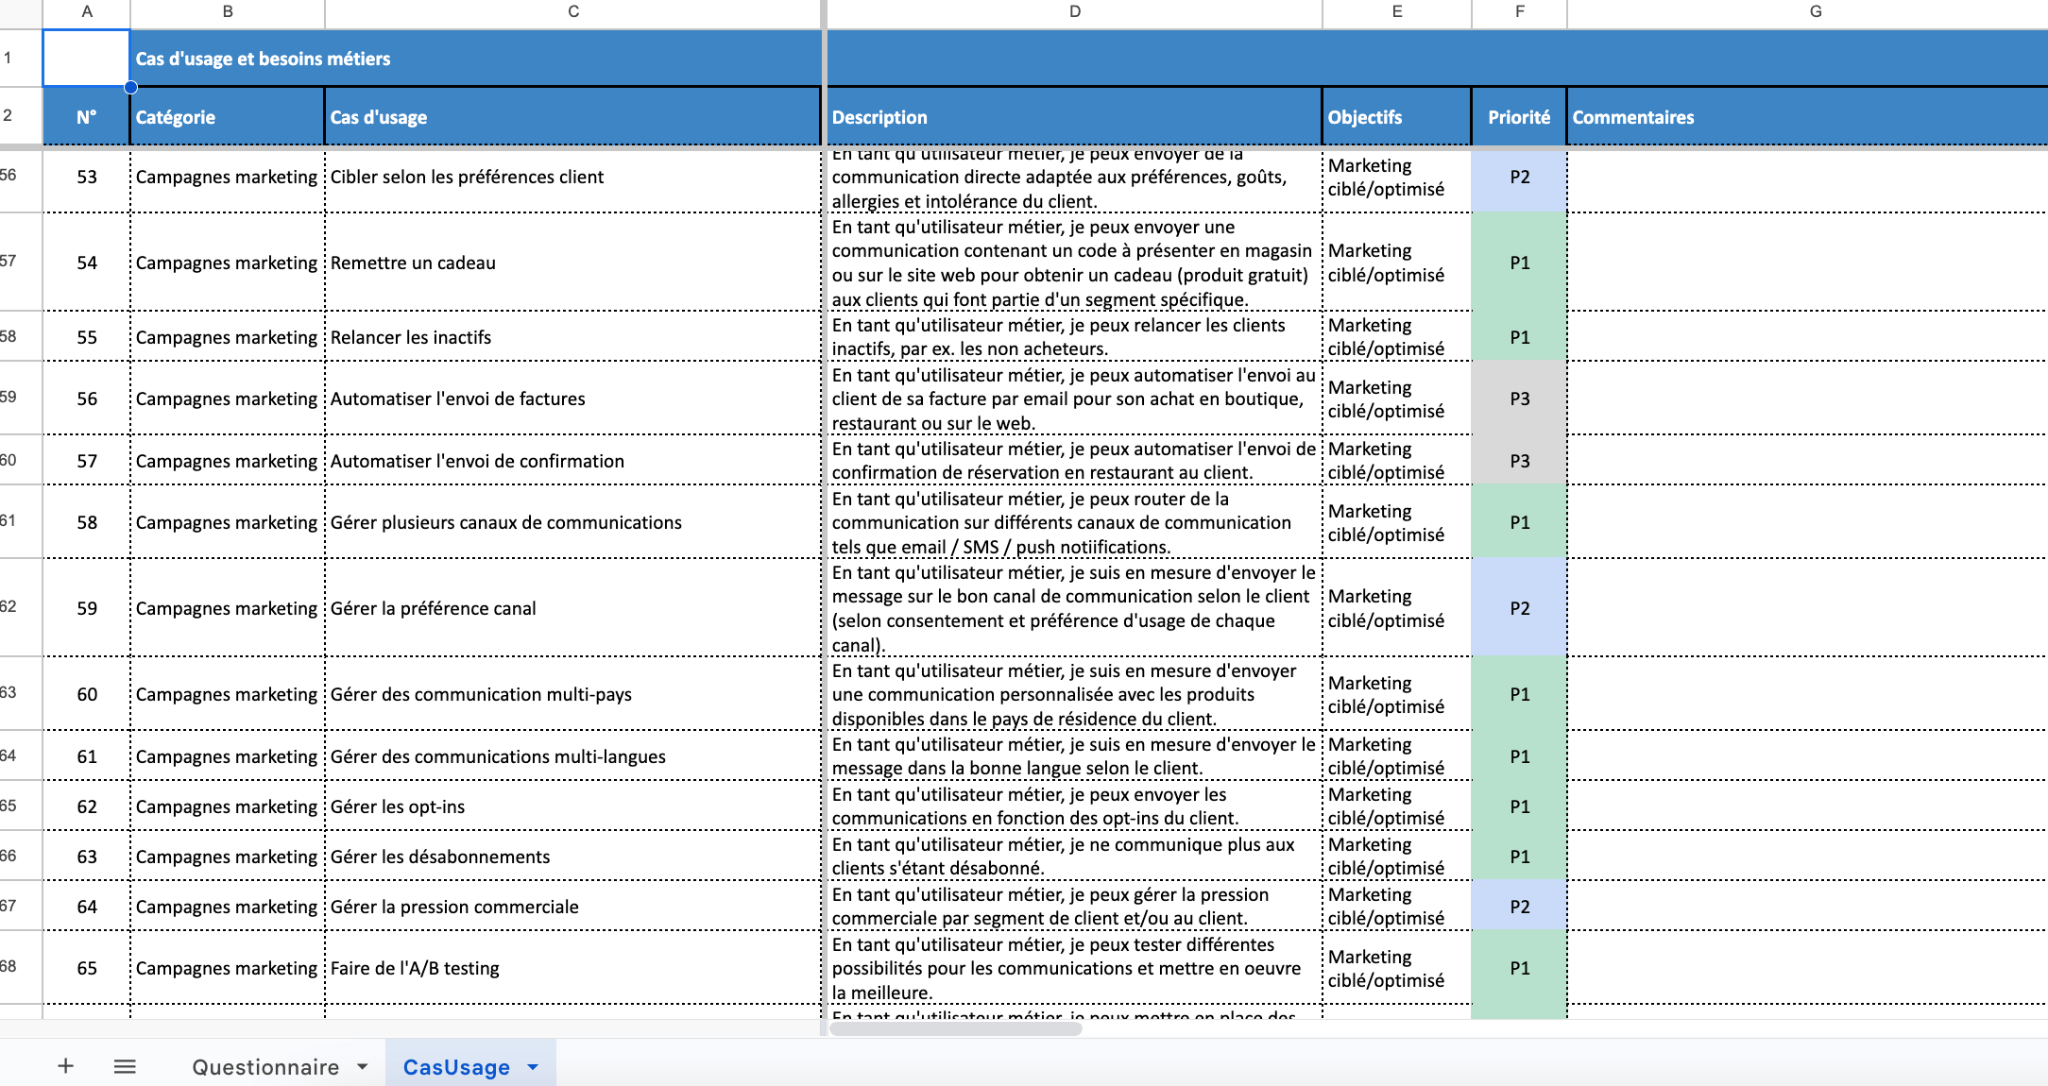
Task: Click number cell 58
Action: (x=86, y=522)
